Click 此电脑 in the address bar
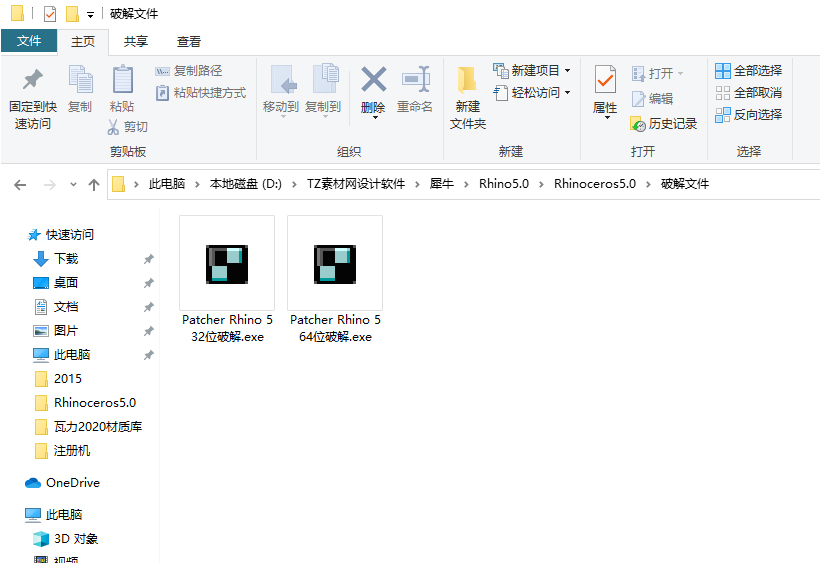Screen dimensions: 820x563 pyautogui.click(x=167, y=183)
